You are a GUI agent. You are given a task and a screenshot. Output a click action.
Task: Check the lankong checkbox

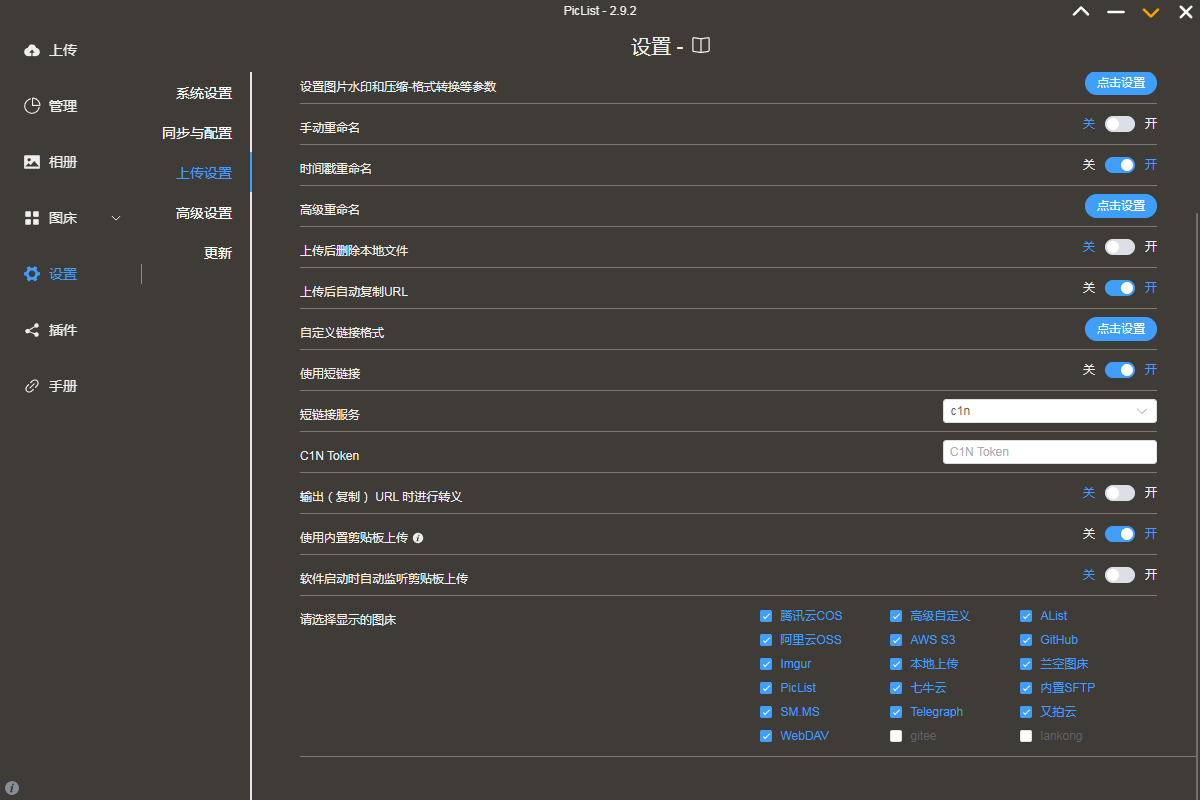[1026, 736]
